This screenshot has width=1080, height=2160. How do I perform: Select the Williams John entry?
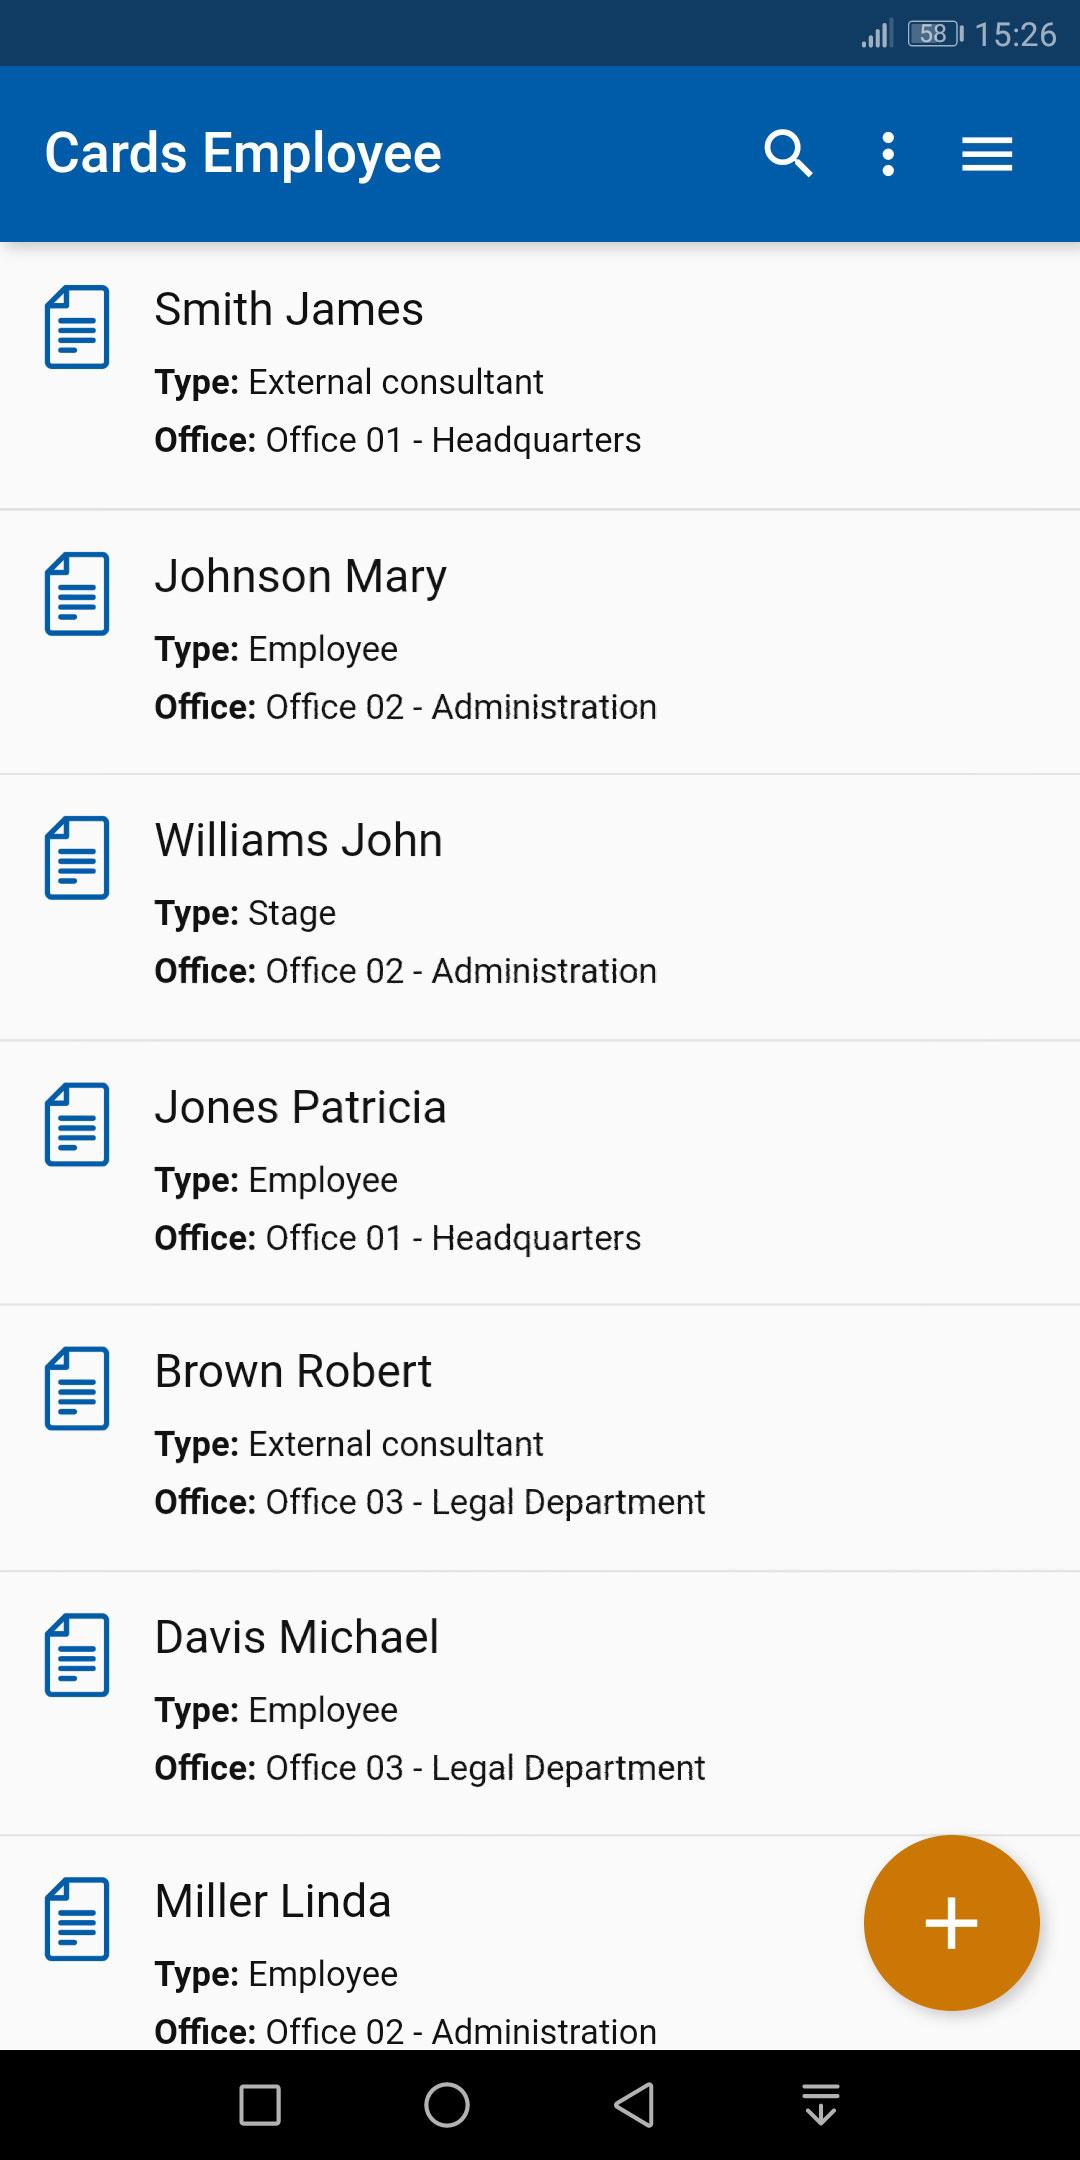pyautogui.click(x=540, y=907)
